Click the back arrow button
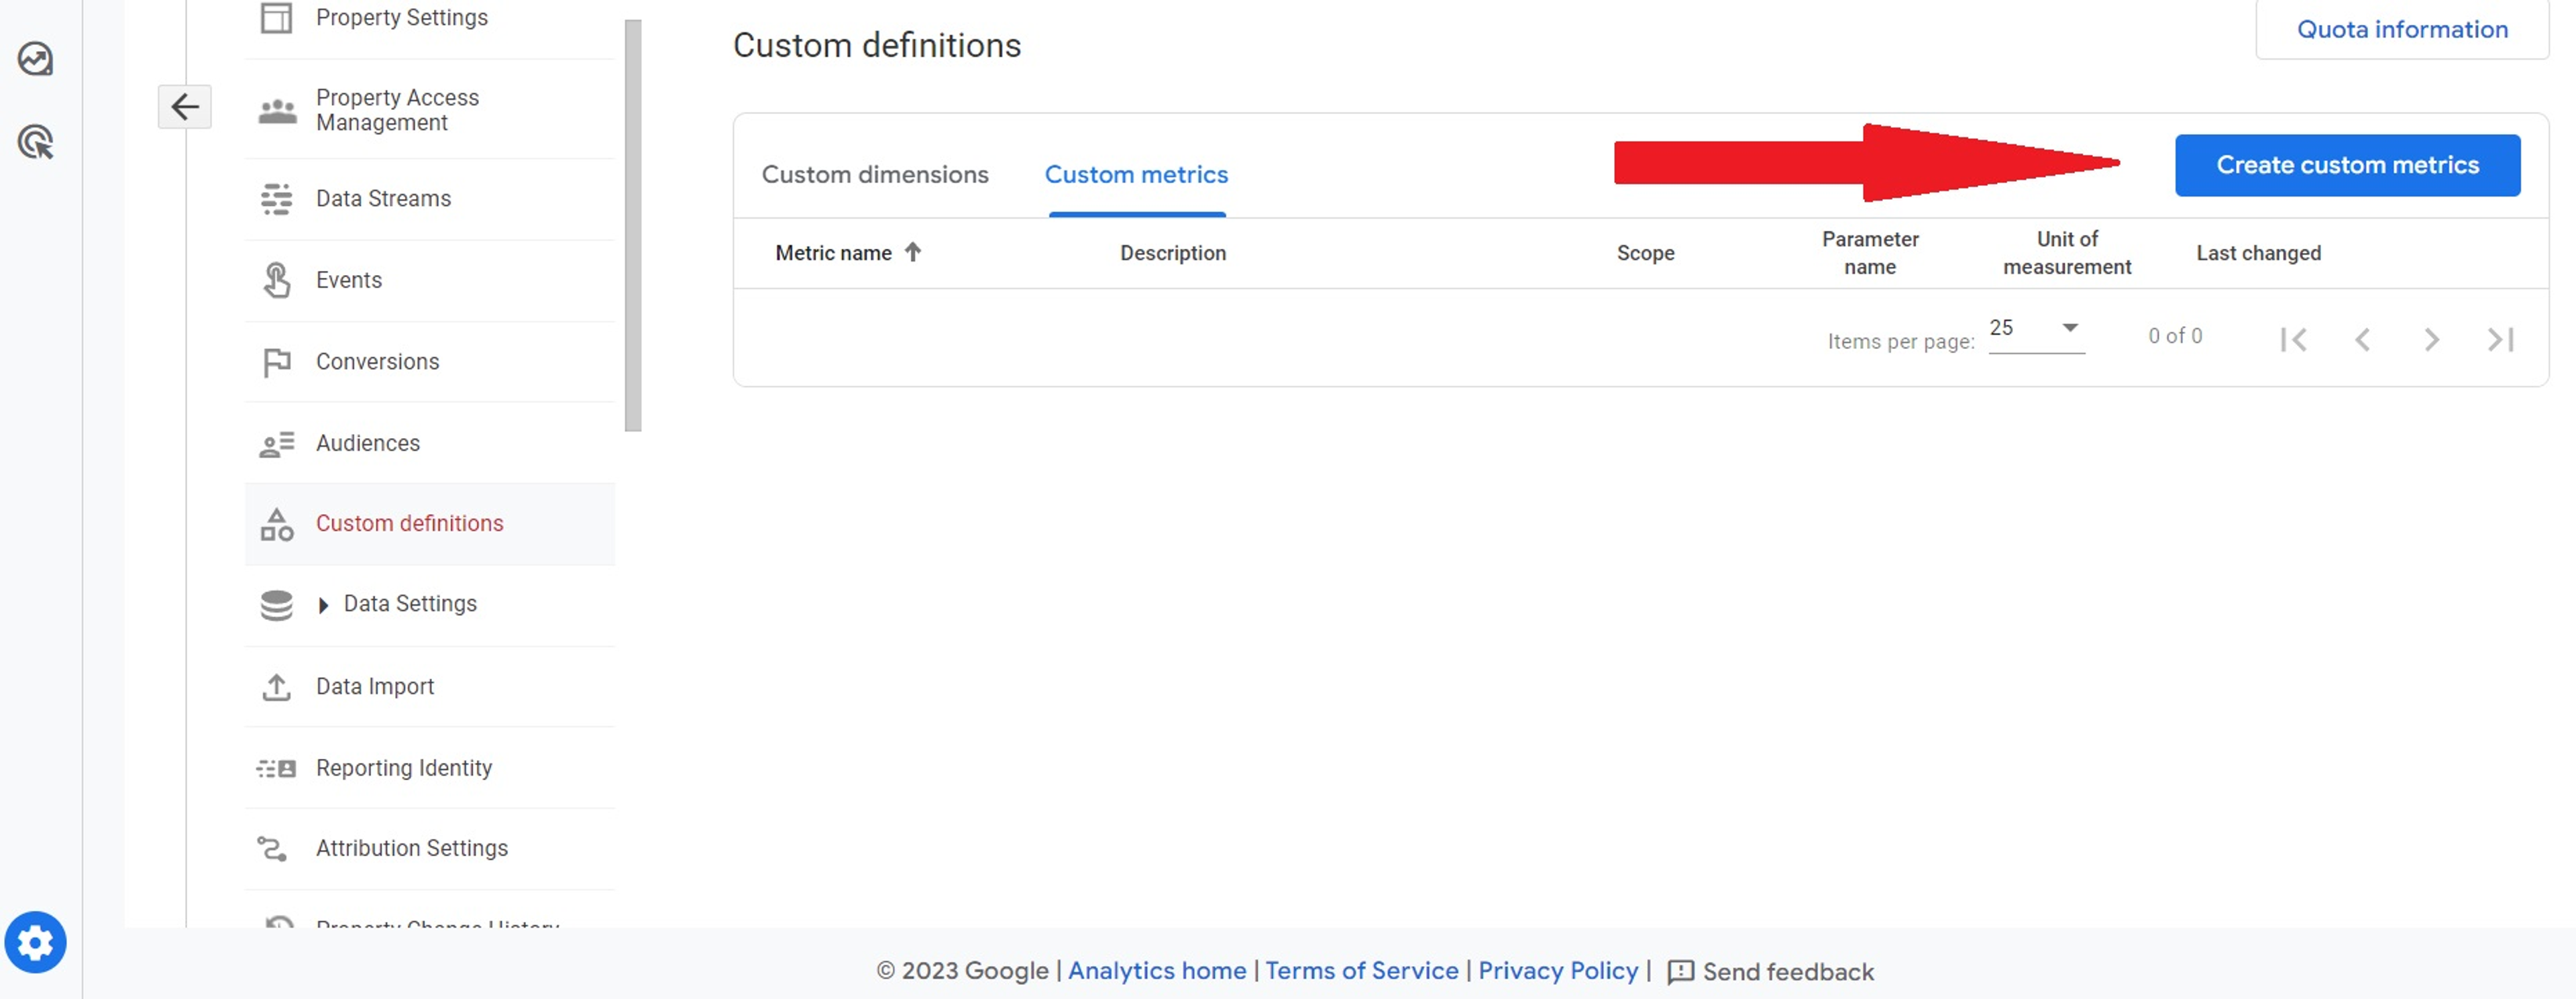 (x=185, y=107)
